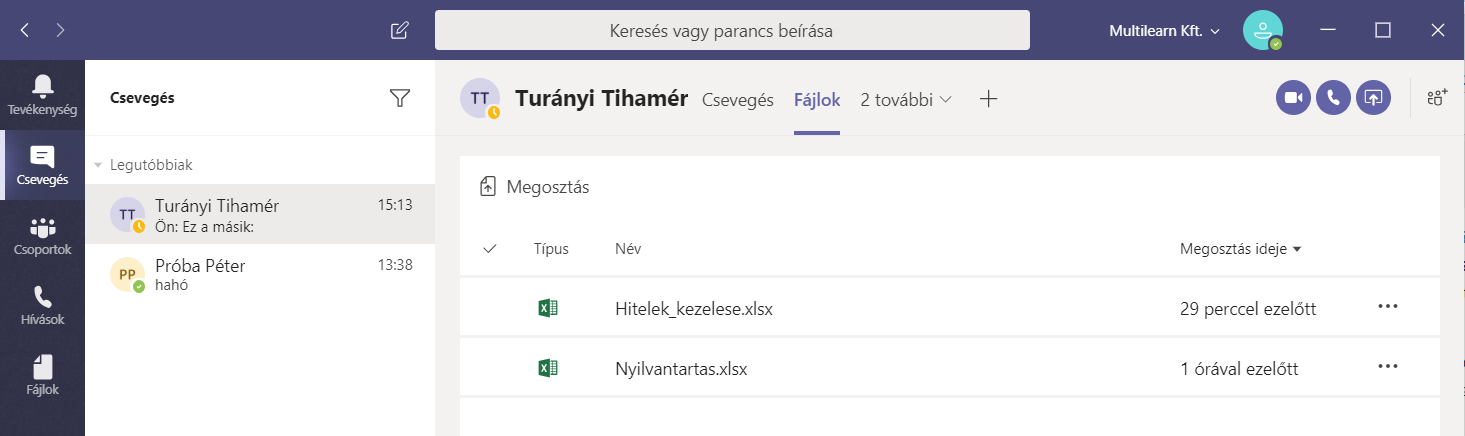The width and height of the screenshot is (1465, 436).
Task: Start a new chat with compose icon
Action: pyautogui.click(x=399, y=30)
